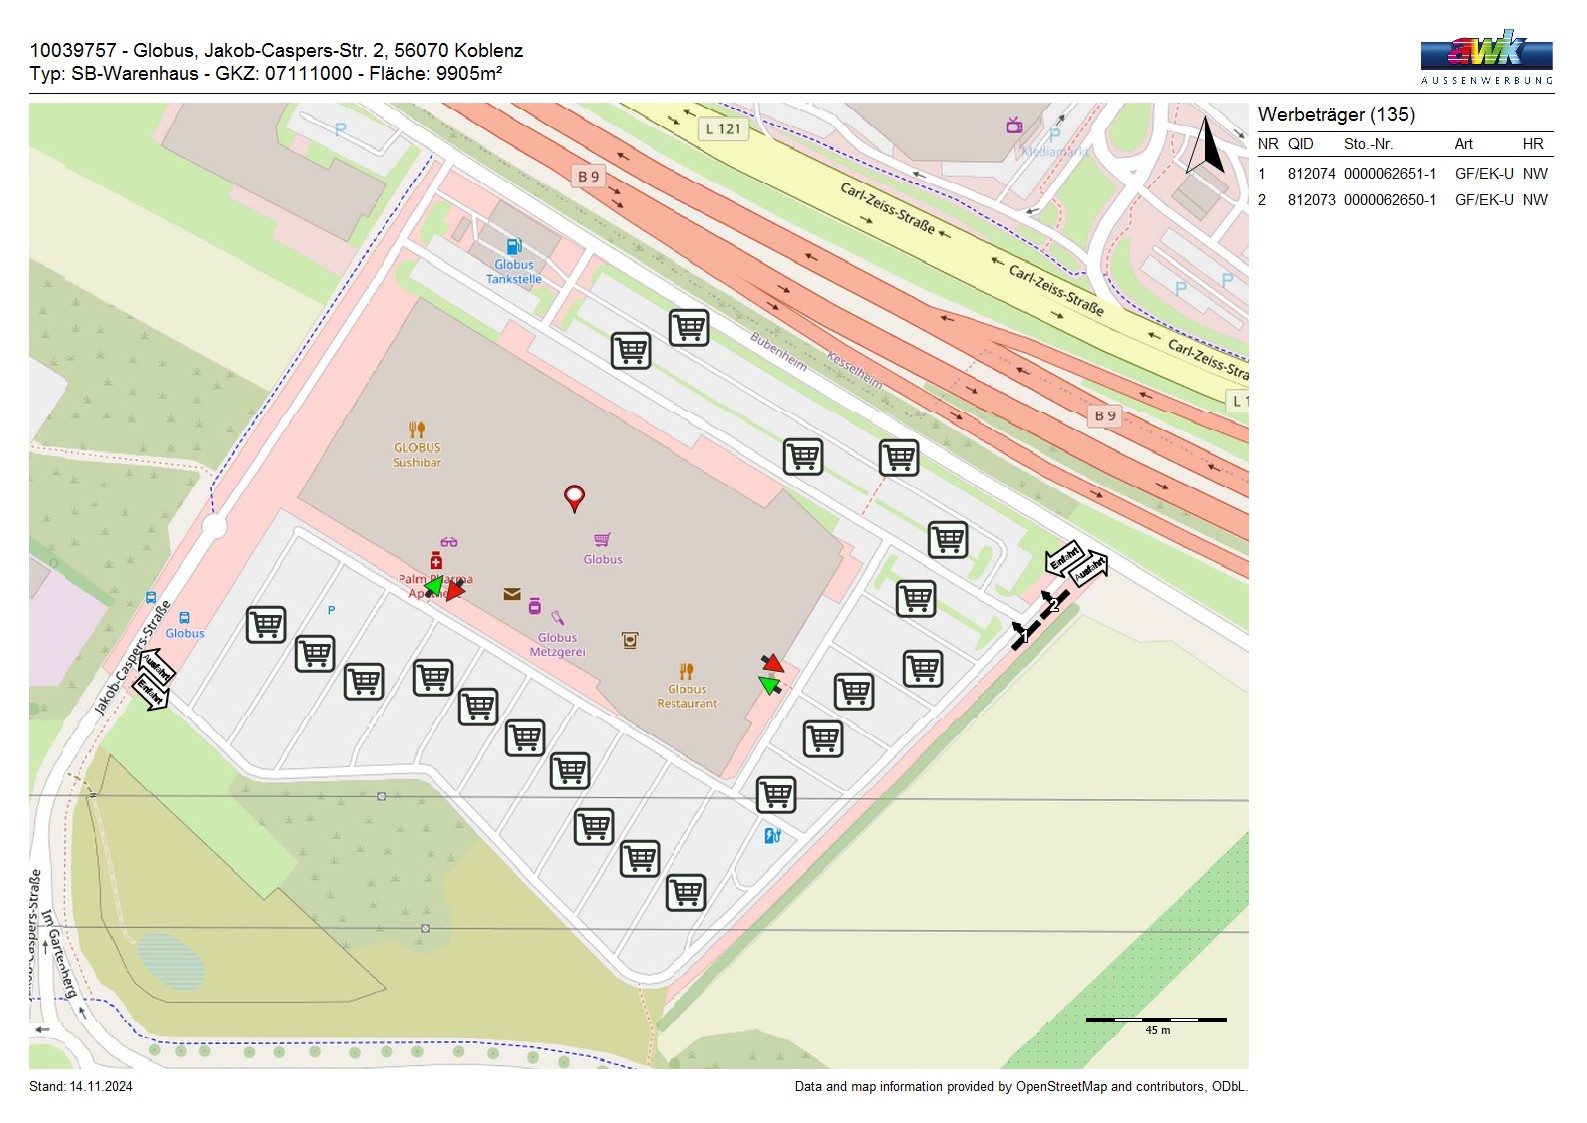Click the 45 m scale bar
Image resolution: width=1587 pixels, height=1123 pixels.
pos(1156,1020)
